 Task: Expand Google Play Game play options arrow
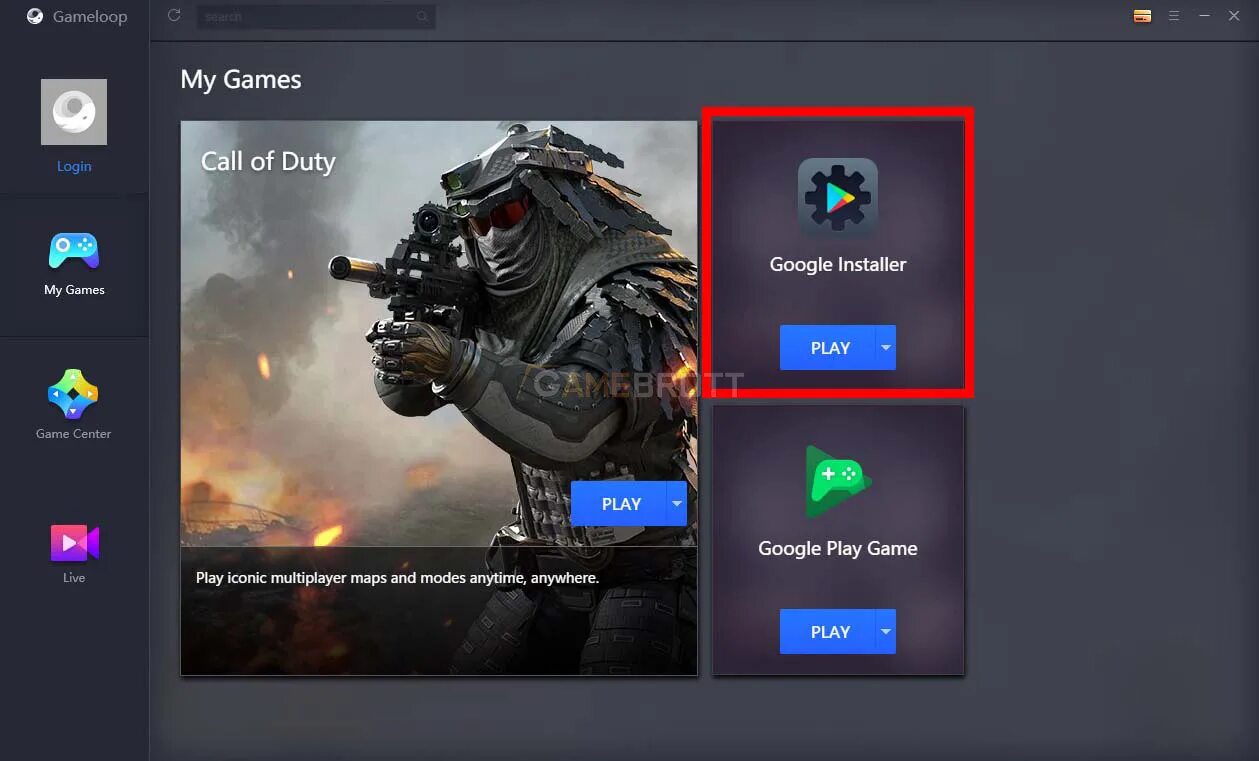point(886,632)
